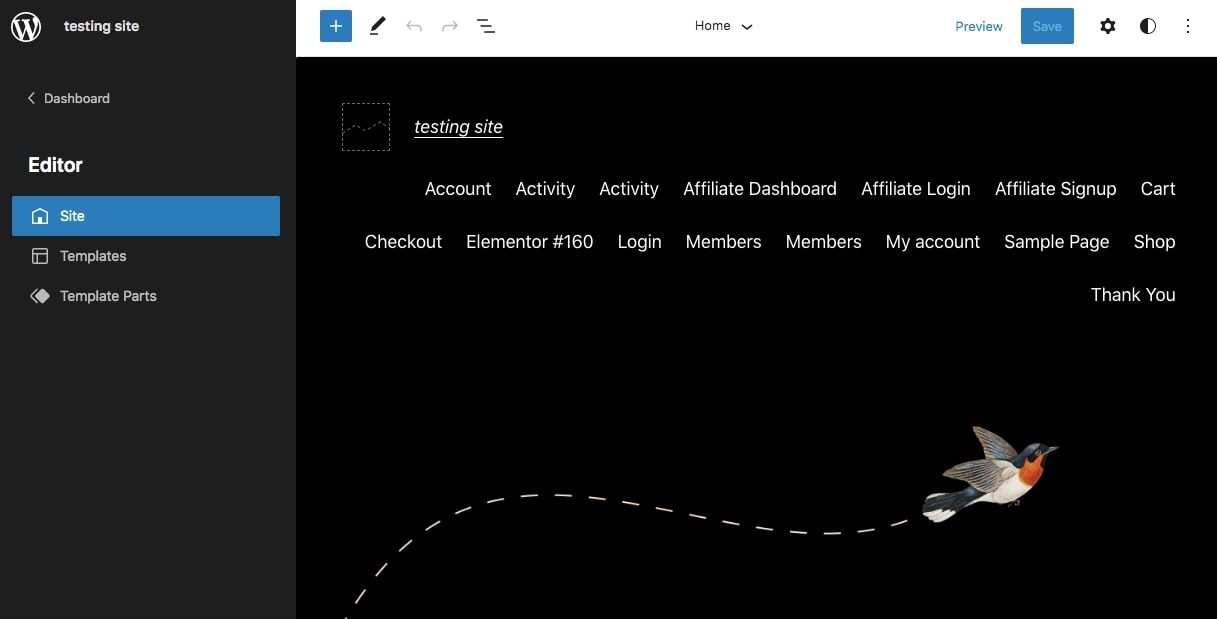Toggle the Styles half-circle panel
This screenshot has width=1217, height=619.
click(1148, 27)
